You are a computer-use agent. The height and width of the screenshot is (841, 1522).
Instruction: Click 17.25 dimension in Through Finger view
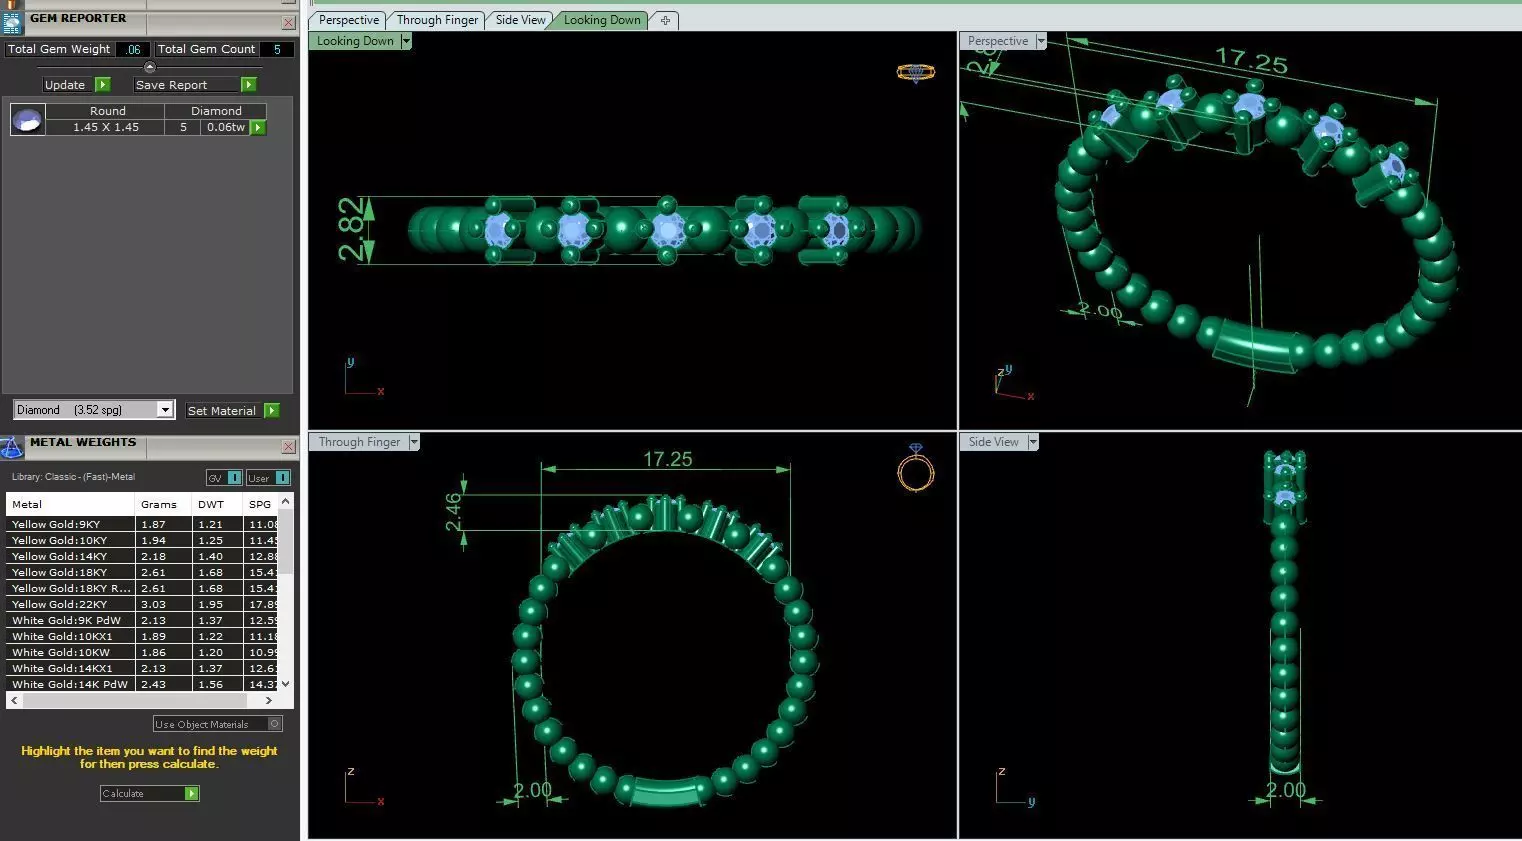click(667, 459)
